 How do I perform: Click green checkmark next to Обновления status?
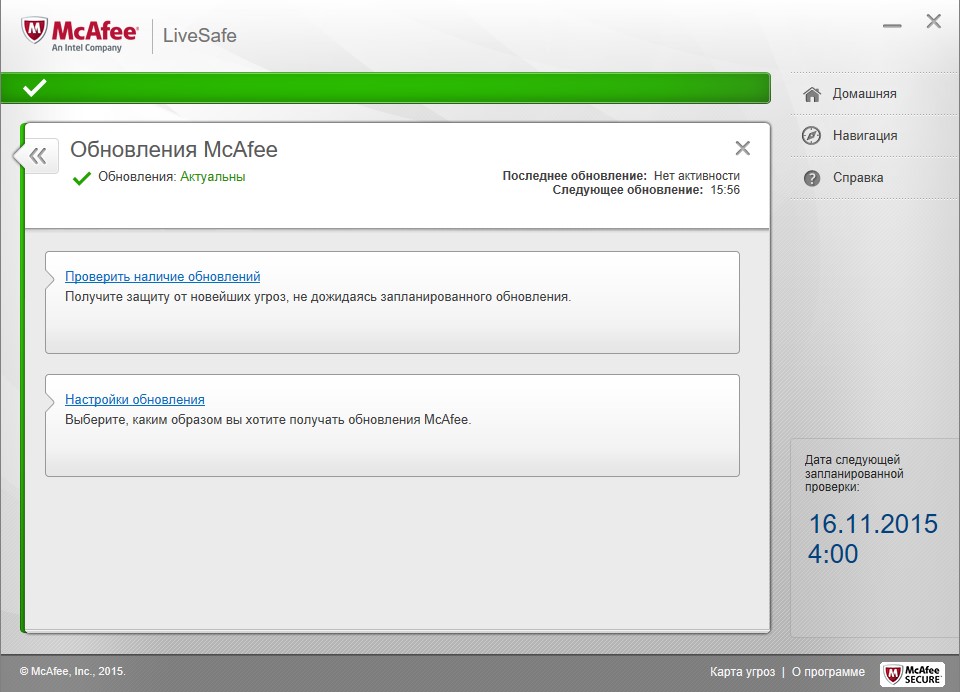[81, 178]
